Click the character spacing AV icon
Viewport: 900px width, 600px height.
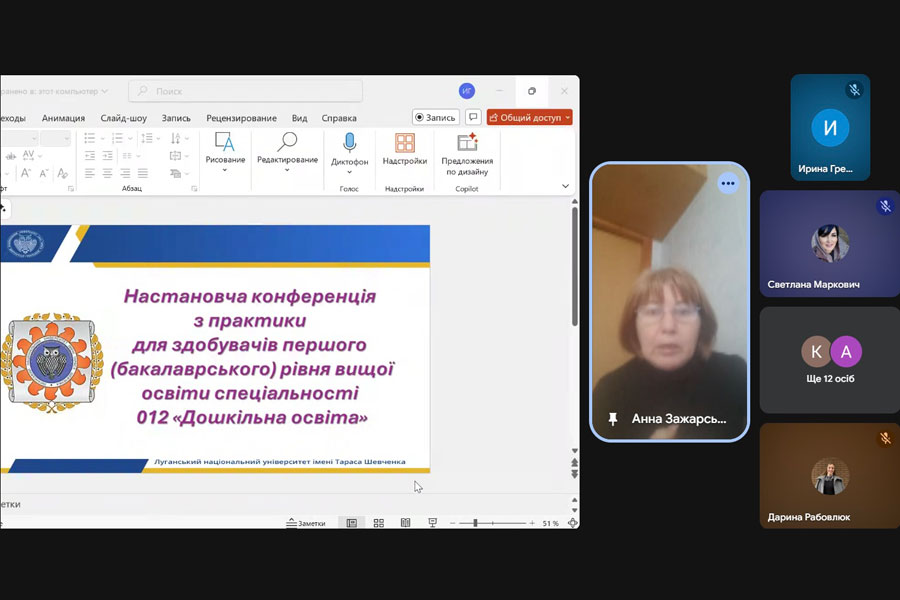(x=29, y=155)
